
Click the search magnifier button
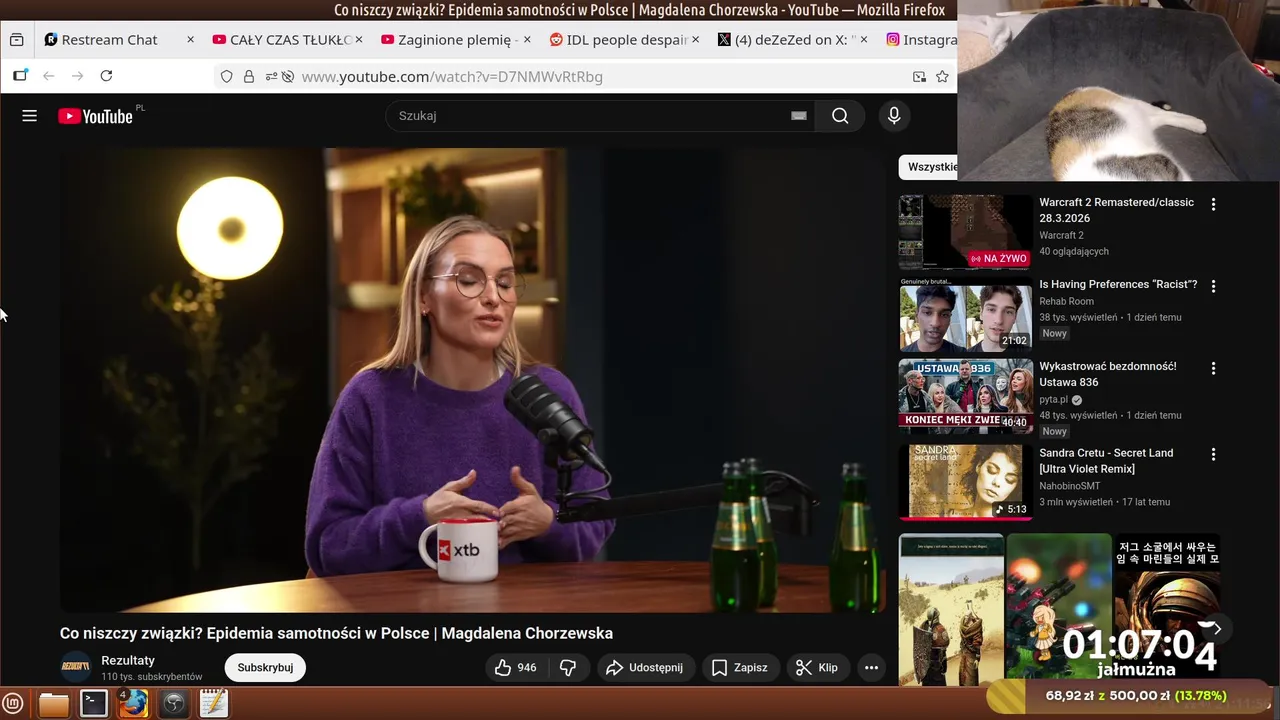tap(840, 116)
